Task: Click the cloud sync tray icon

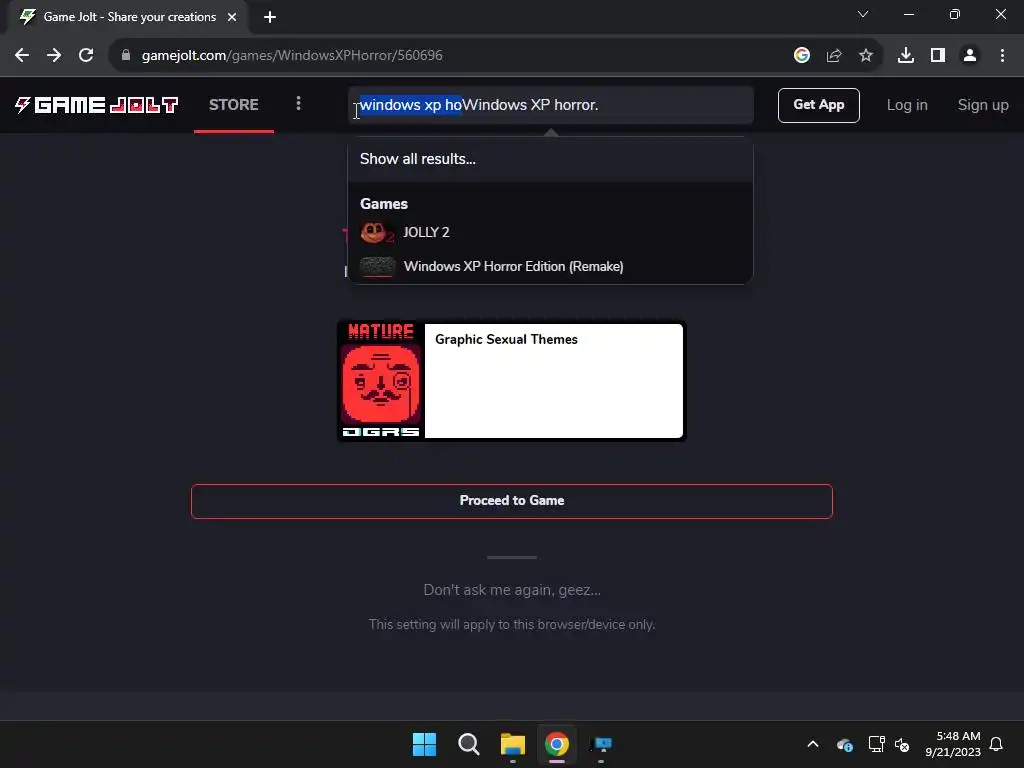Action: coord(844,744)
